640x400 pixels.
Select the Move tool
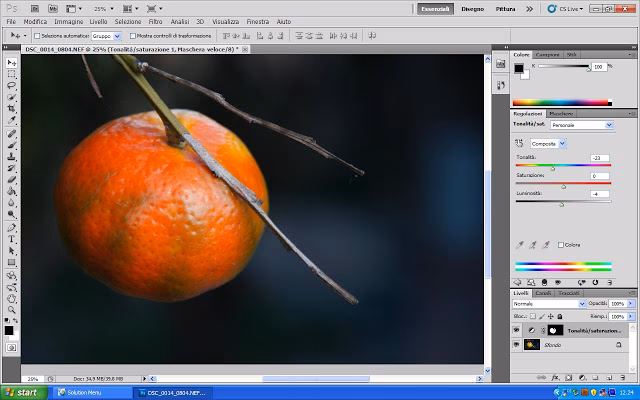11,62
